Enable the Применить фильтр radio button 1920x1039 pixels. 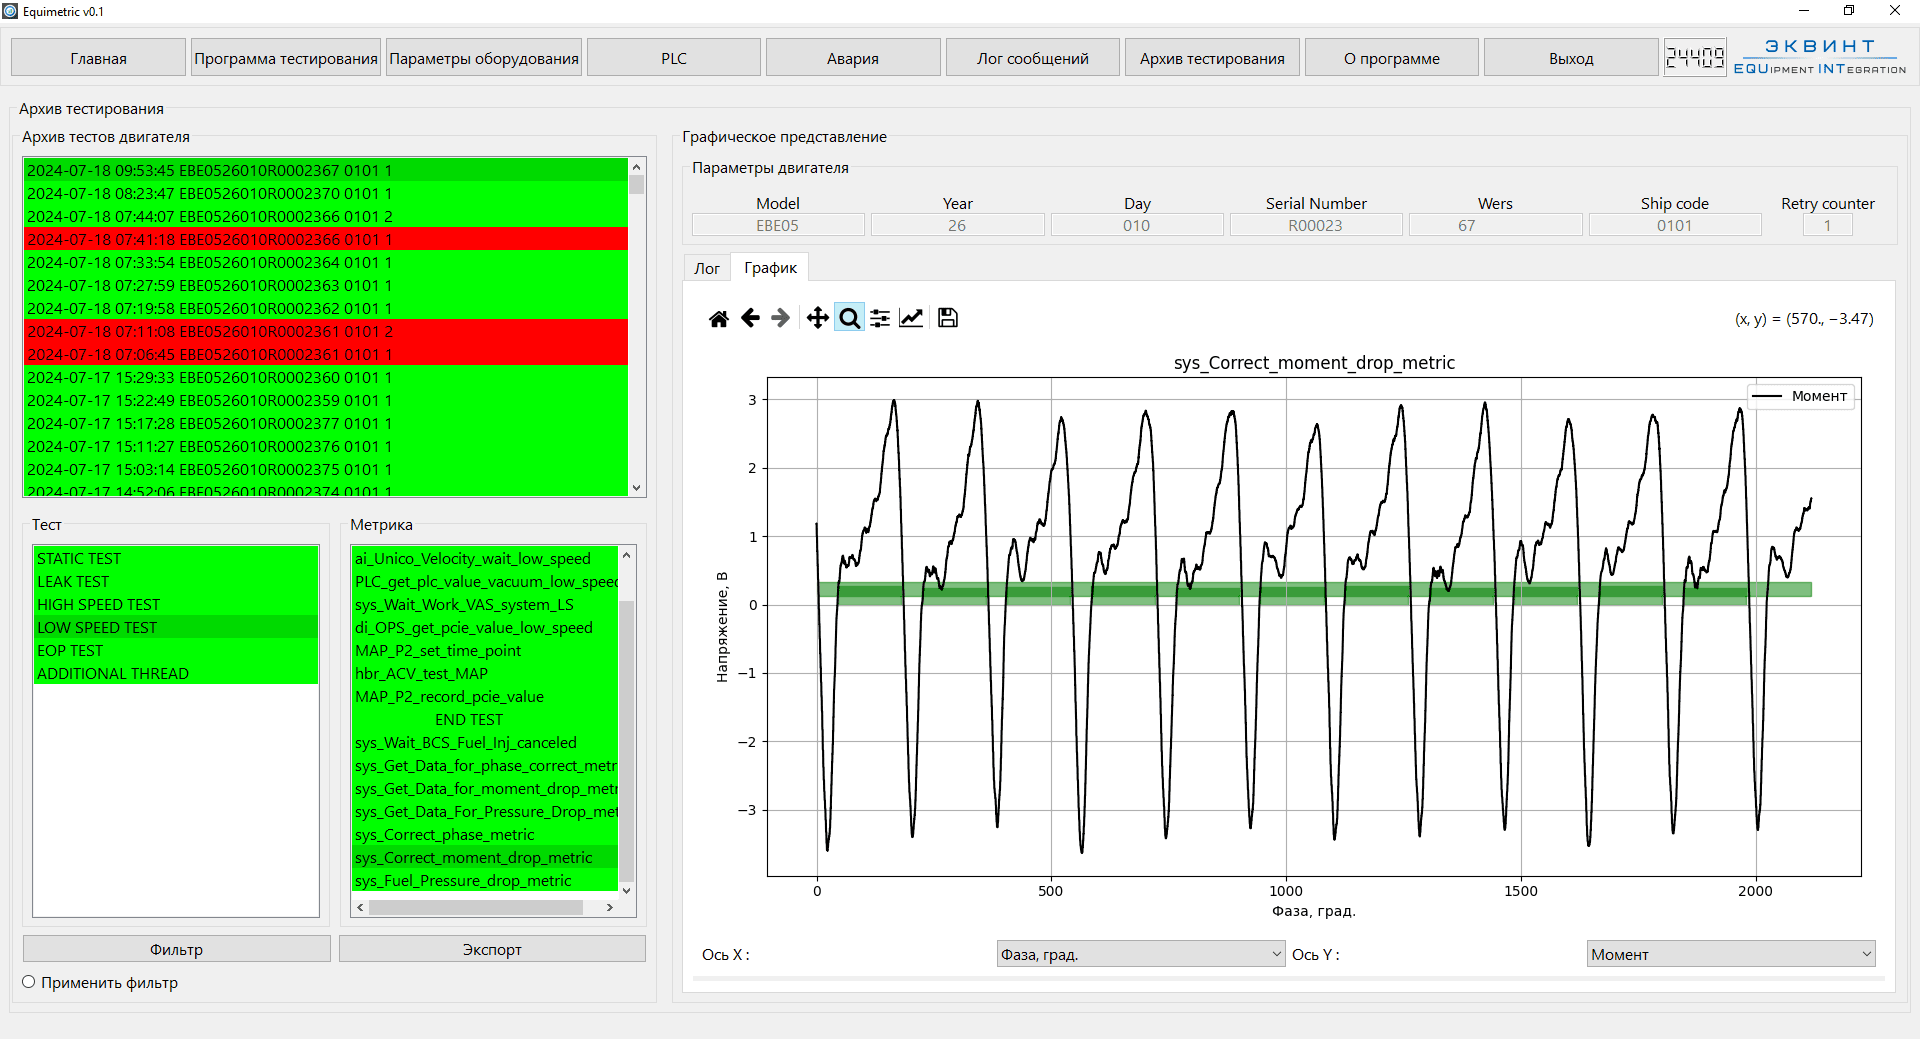point(29,982)
